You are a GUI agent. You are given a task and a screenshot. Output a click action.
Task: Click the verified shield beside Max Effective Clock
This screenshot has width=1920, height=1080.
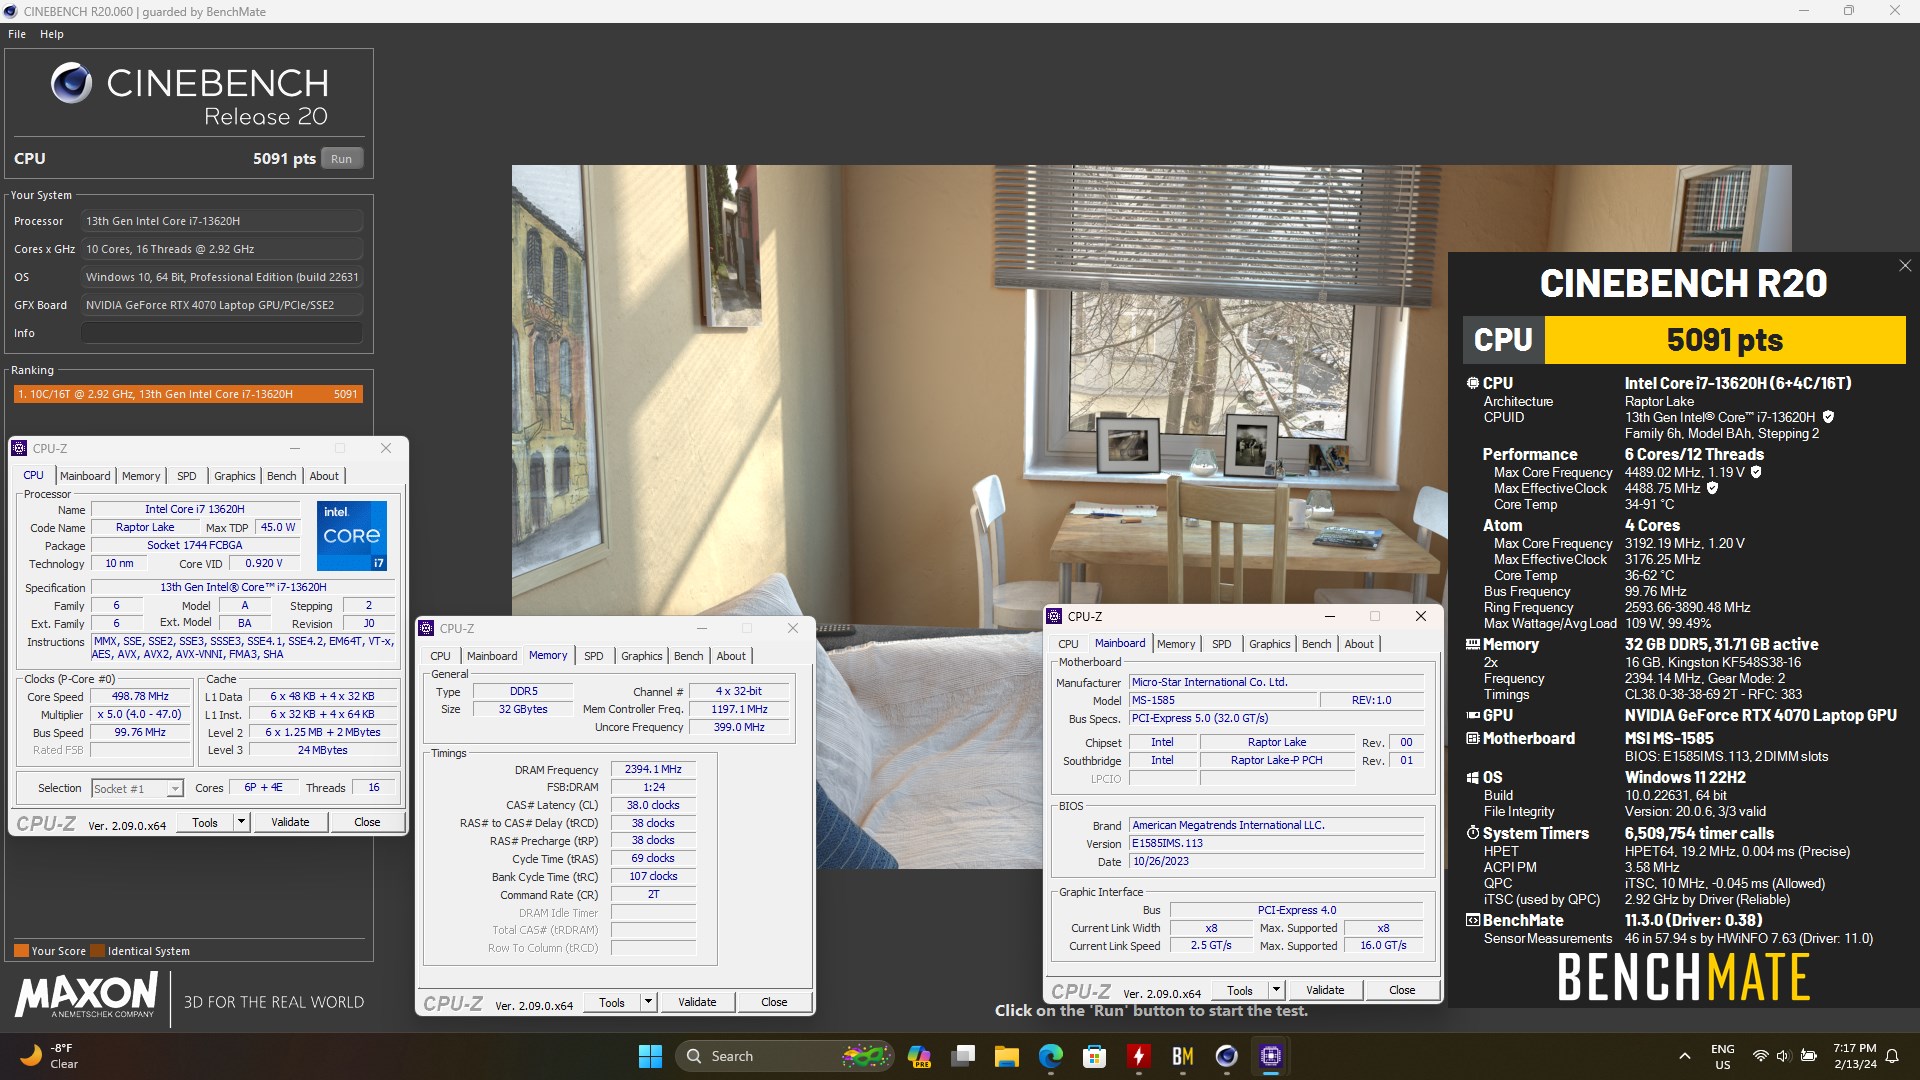click(x=1712, y=488)
